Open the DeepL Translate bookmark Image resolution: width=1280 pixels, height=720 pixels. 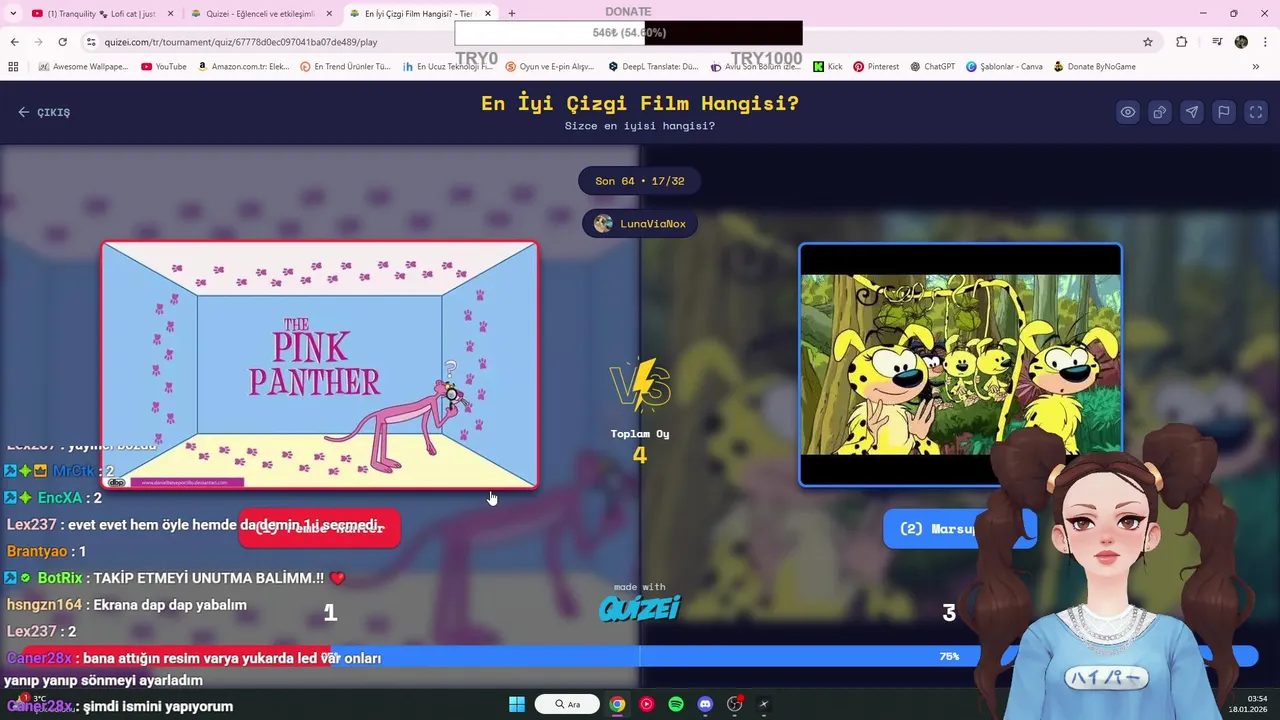tap(654, 67)
